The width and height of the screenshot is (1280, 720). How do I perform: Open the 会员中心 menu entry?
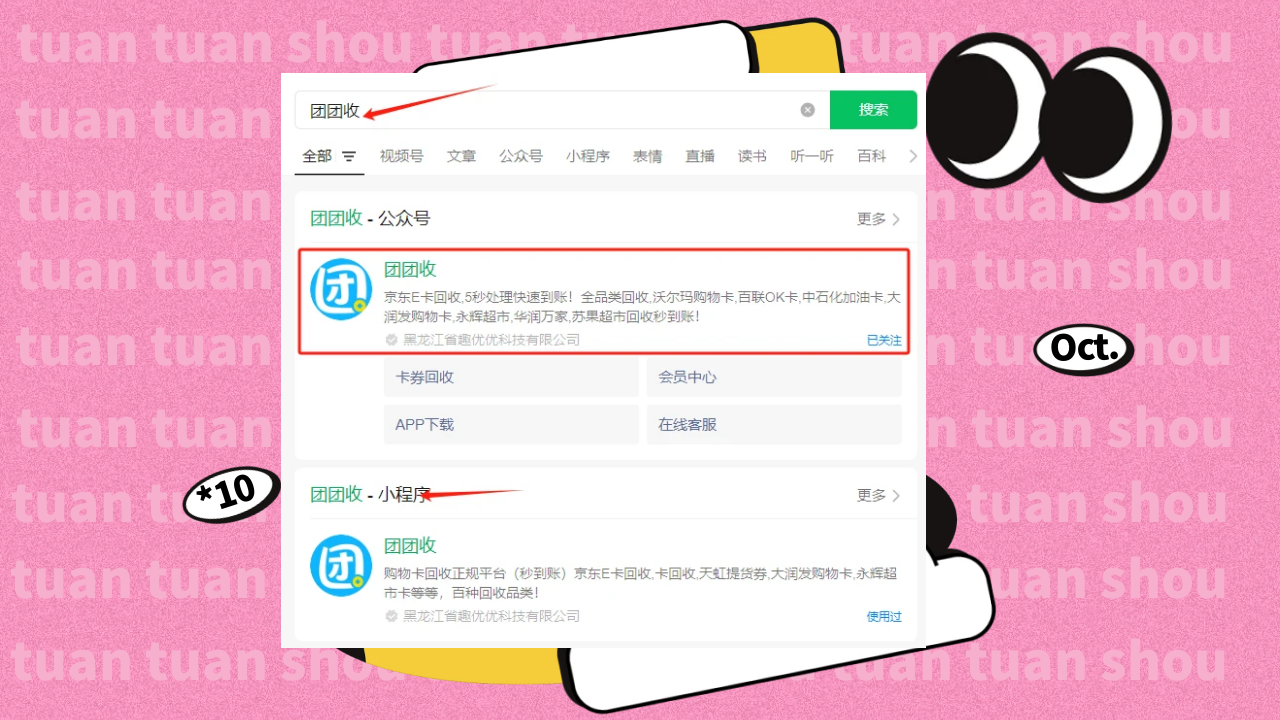[x=774, y=377]
